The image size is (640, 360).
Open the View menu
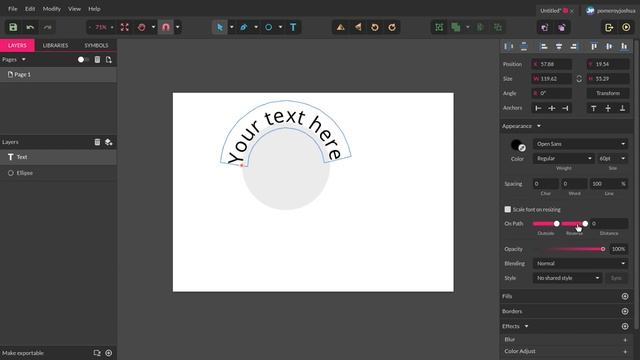[74, 9]
